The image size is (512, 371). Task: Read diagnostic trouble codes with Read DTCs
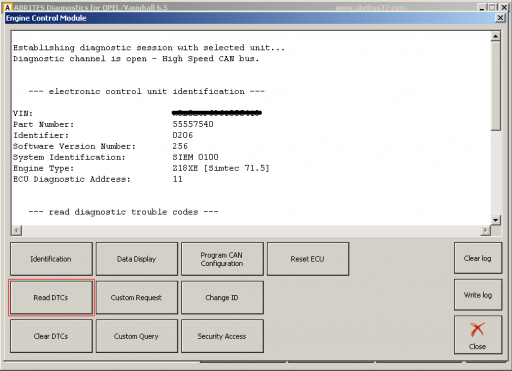(51, 298)
